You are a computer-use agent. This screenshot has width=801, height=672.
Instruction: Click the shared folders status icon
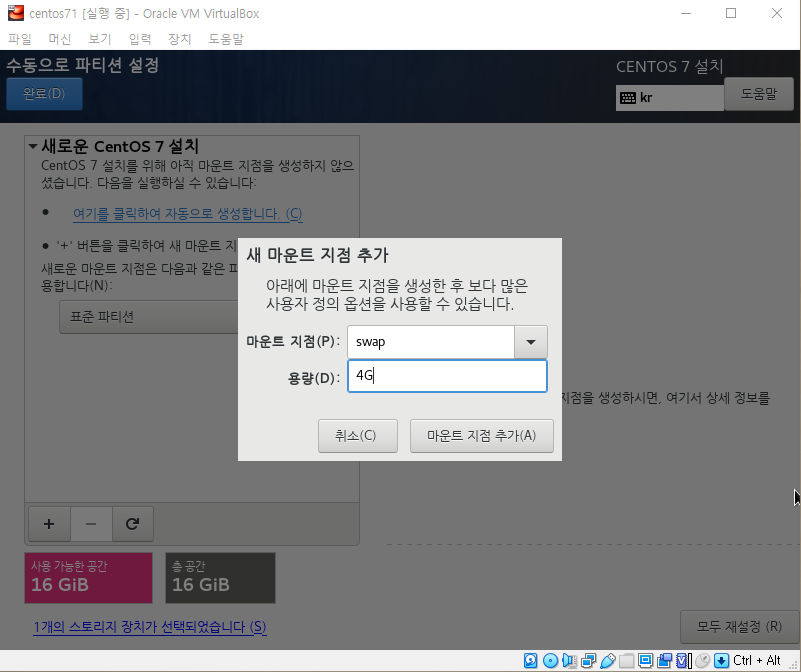(626, 660)
